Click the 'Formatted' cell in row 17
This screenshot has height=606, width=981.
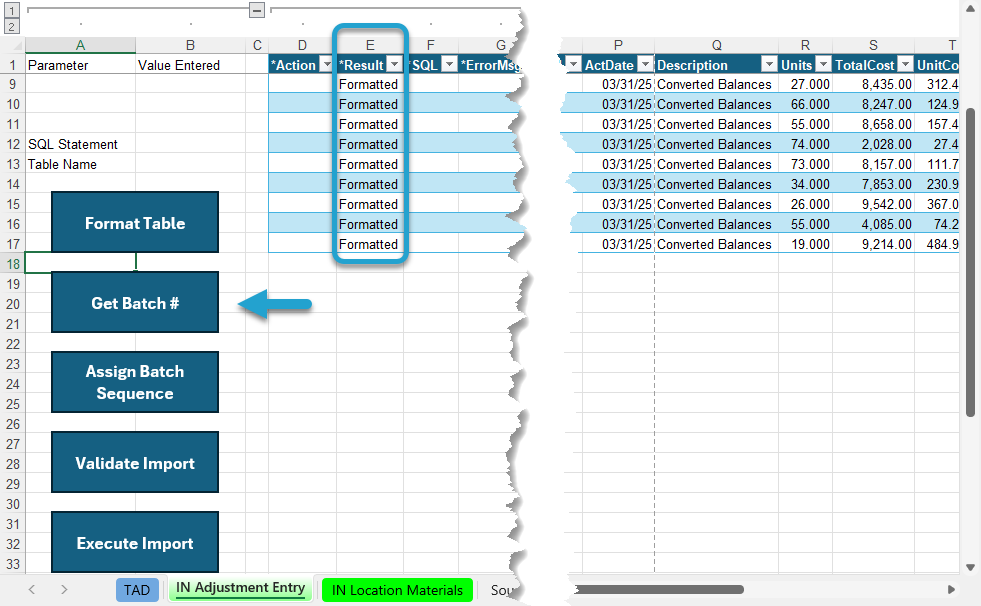pos(369,244)
